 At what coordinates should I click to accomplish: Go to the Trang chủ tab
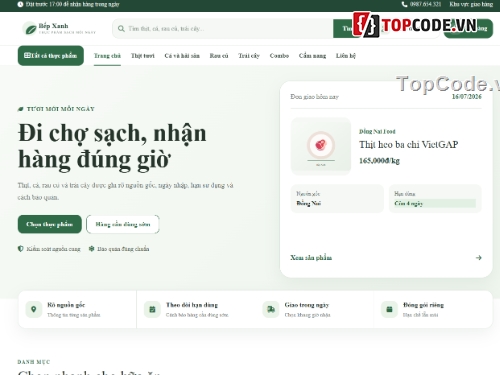pos(107,56)
